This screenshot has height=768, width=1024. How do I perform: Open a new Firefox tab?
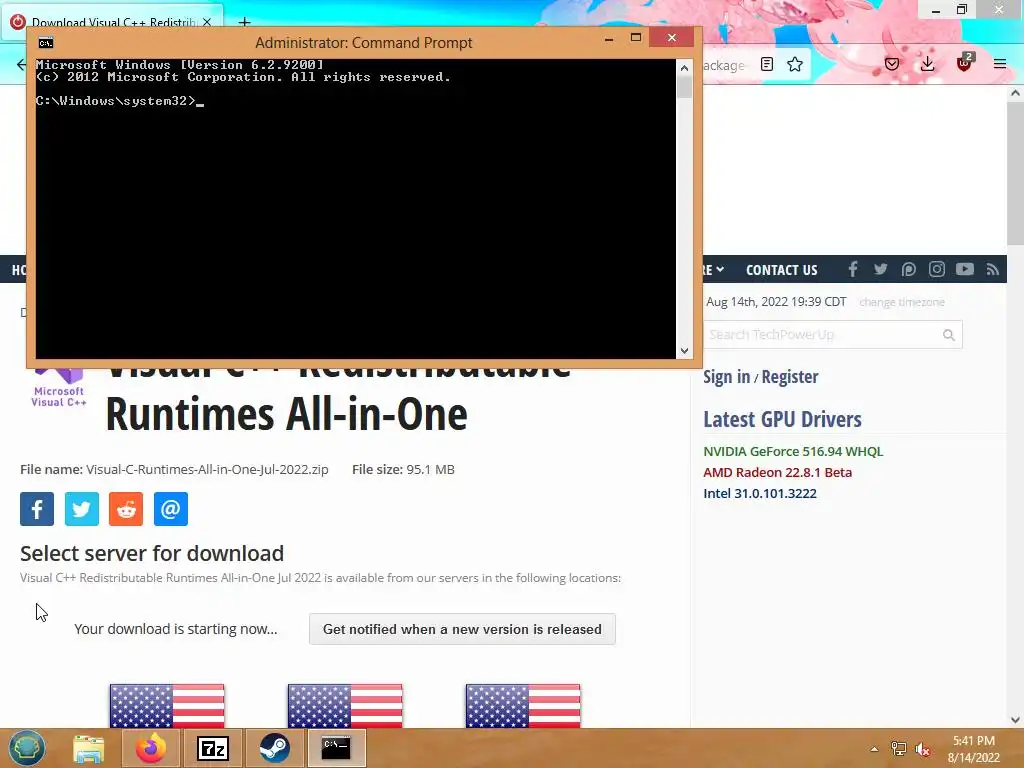[x=244, y=22]
